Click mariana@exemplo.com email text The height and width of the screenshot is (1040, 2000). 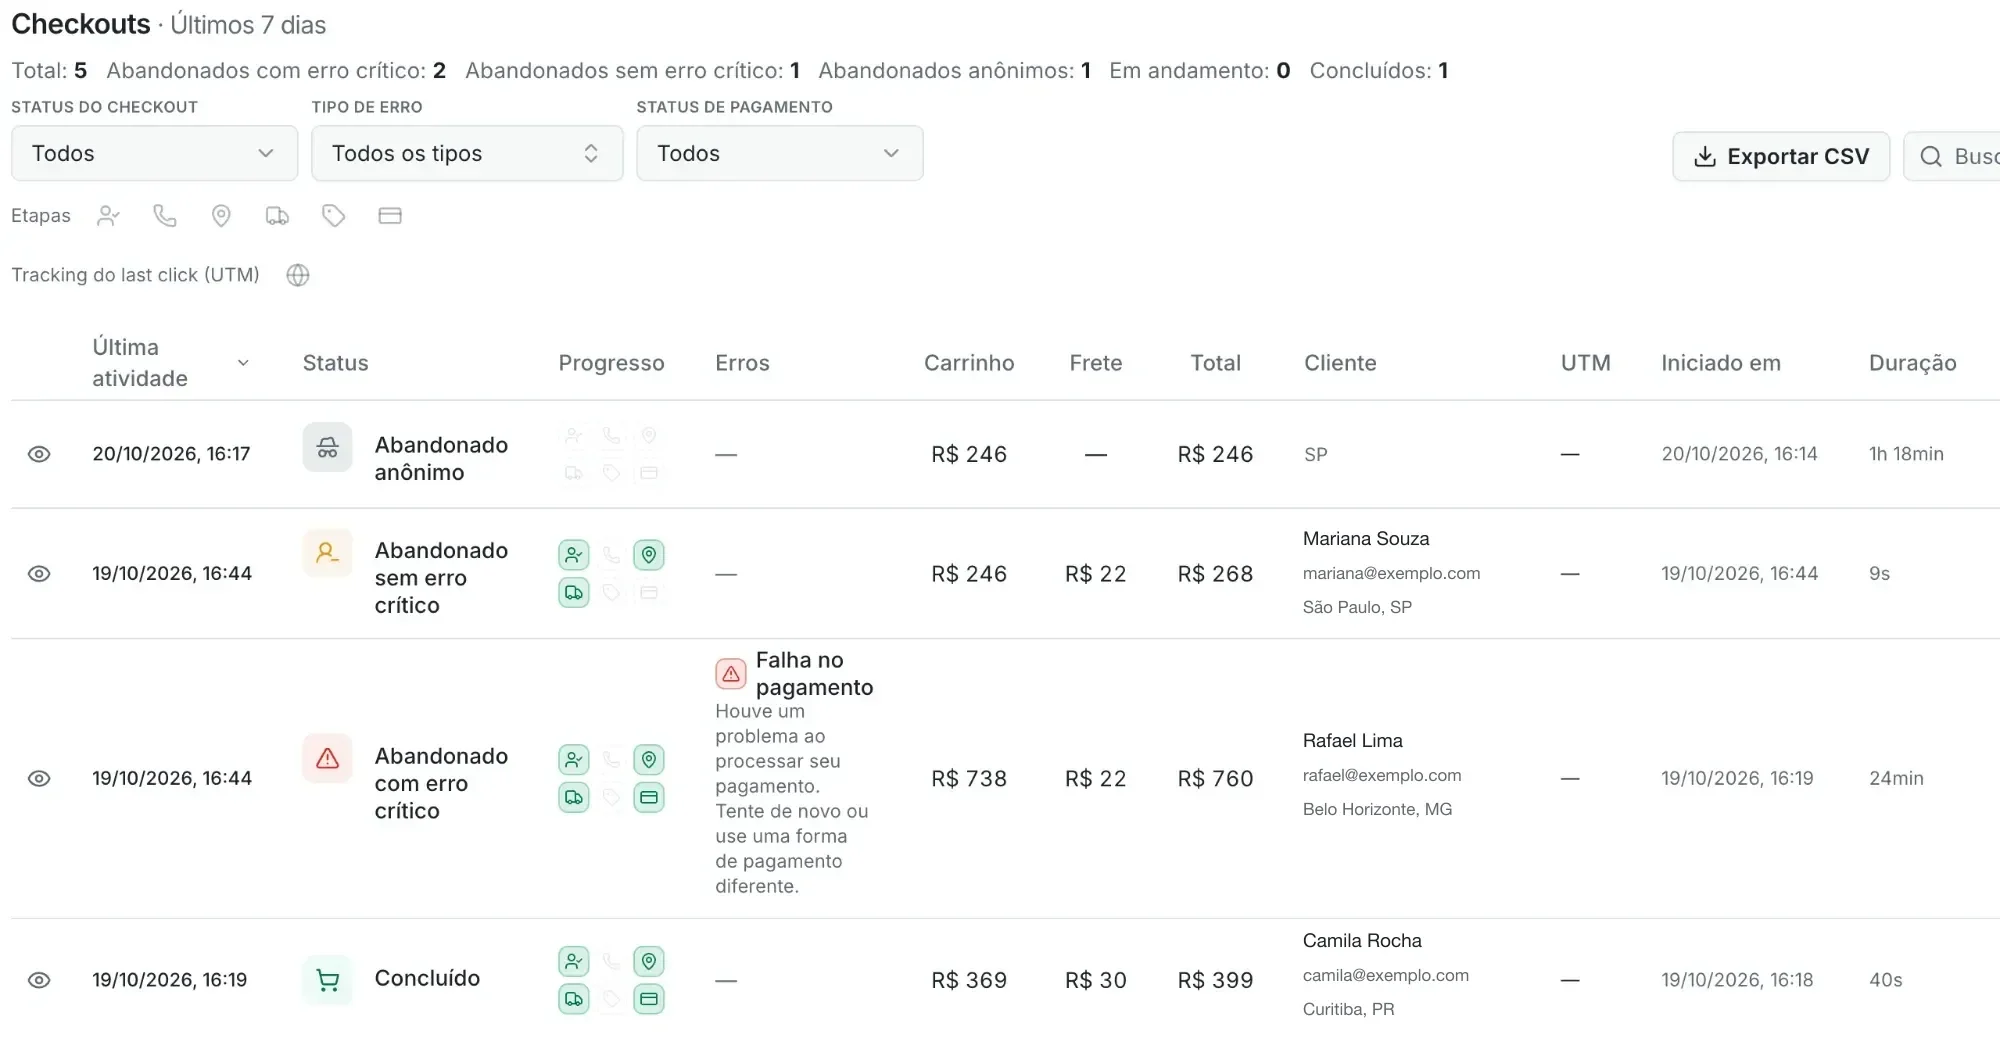pyautogui.click(x=1391, y=574)
